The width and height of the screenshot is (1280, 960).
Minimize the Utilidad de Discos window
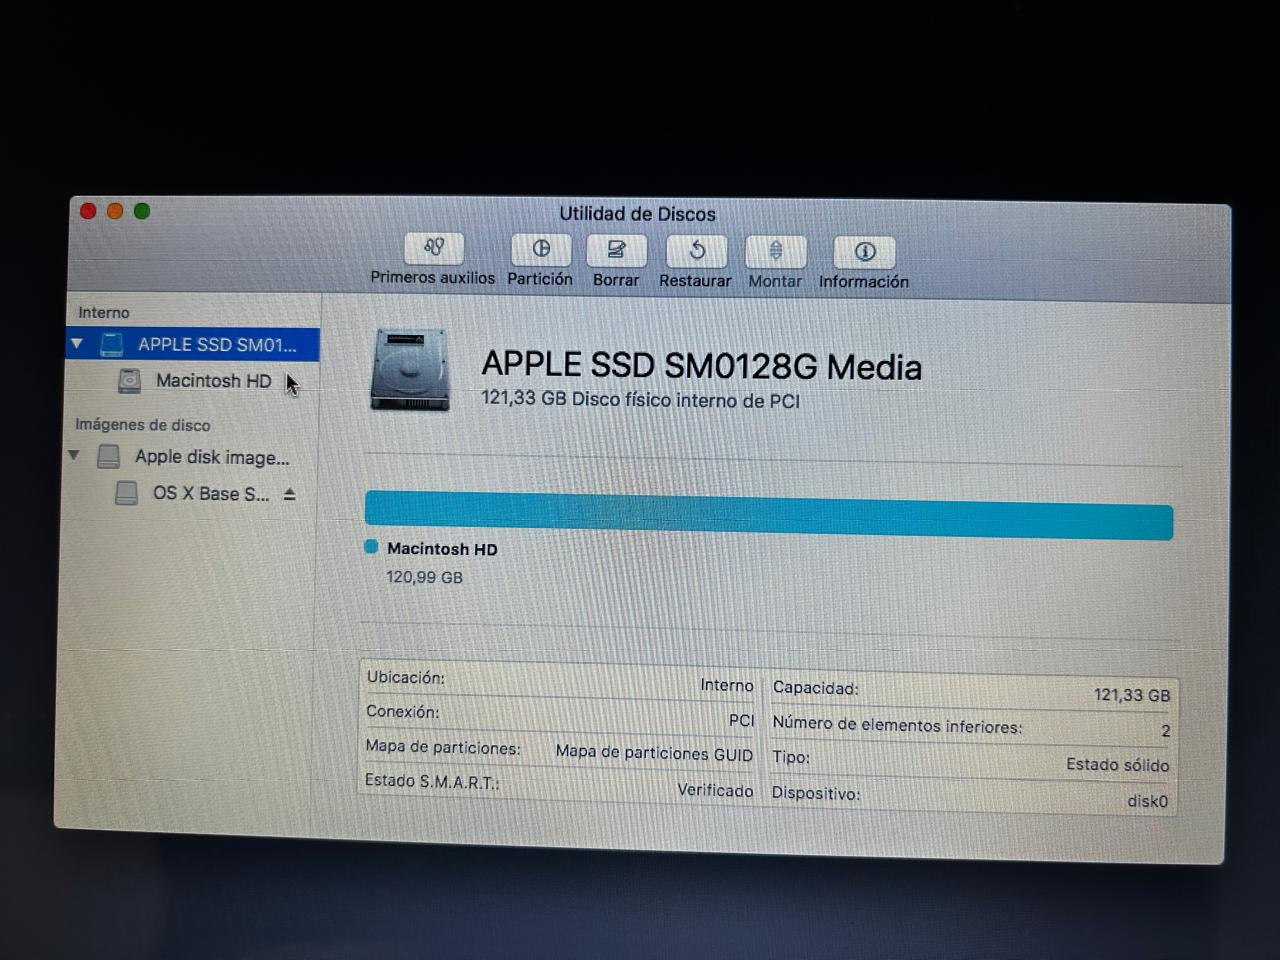[115, 211]
